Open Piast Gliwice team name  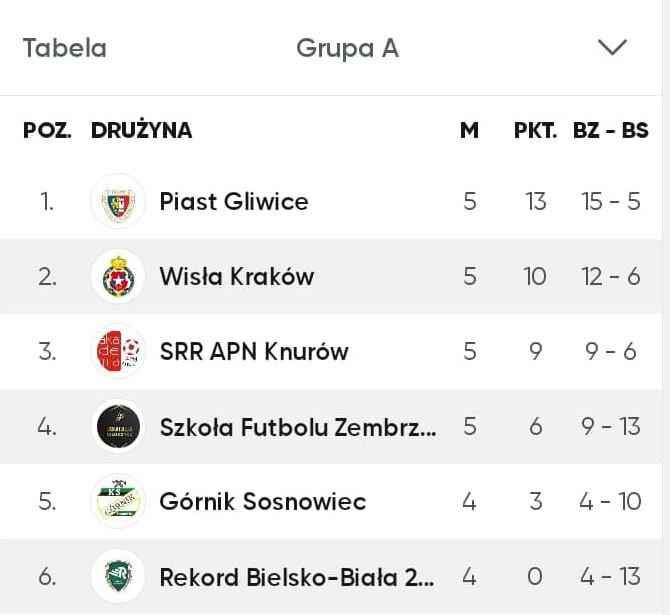[x=234, y=201]
